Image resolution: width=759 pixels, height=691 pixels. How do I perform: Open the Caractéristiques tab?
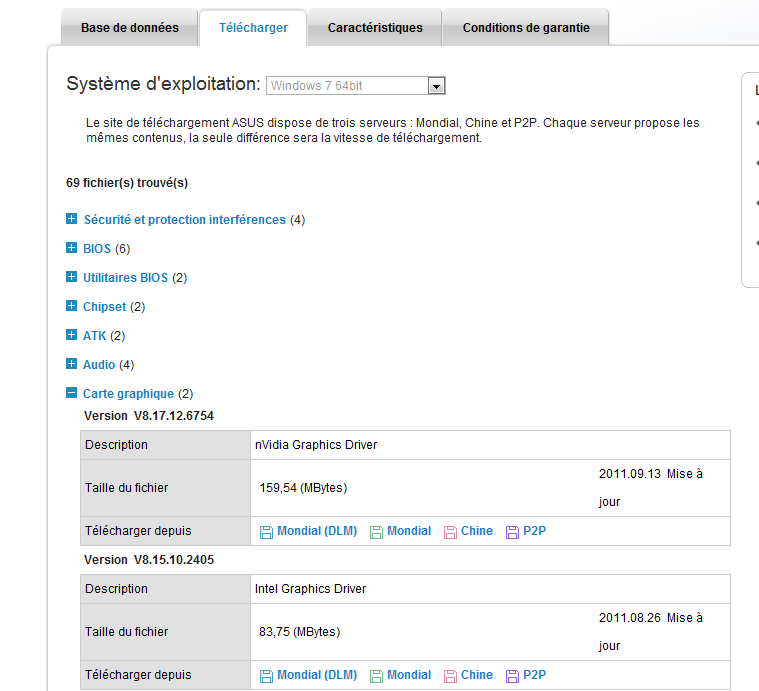pyautogui.click(x=375, y=28)
